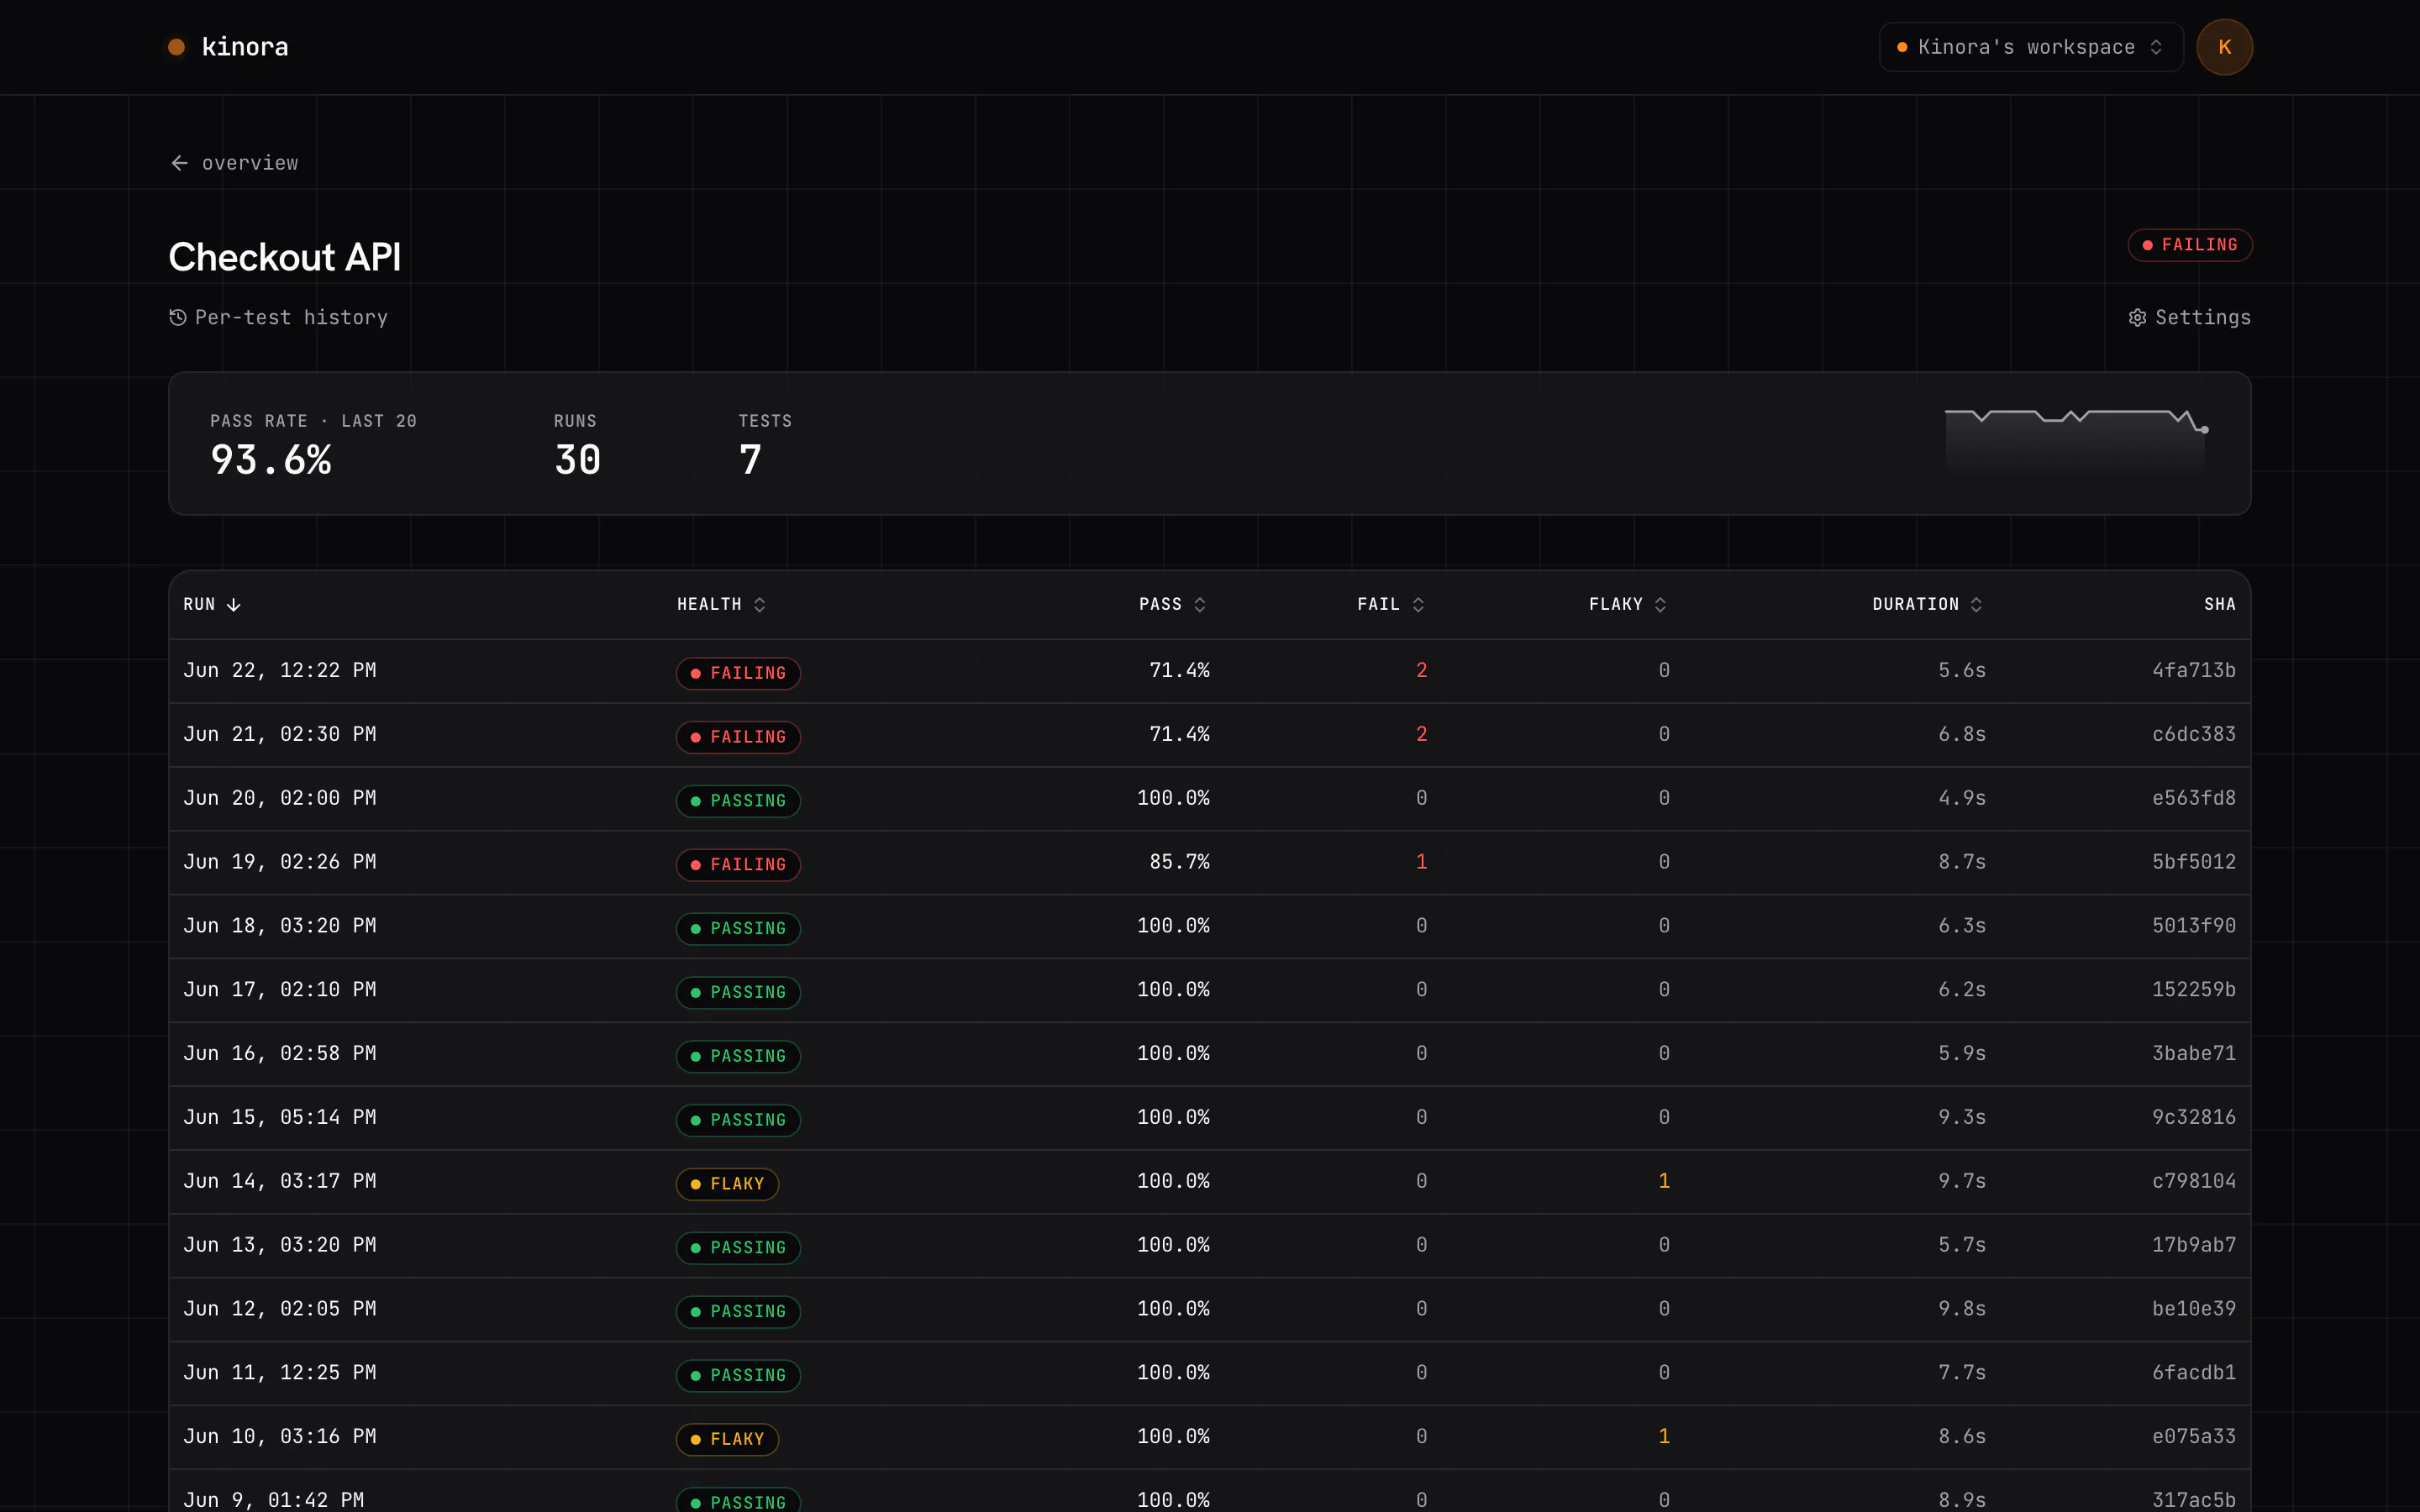Select SHA e563fd8
This screenshot has width=2420, height=1512.
click(2193, 798)
